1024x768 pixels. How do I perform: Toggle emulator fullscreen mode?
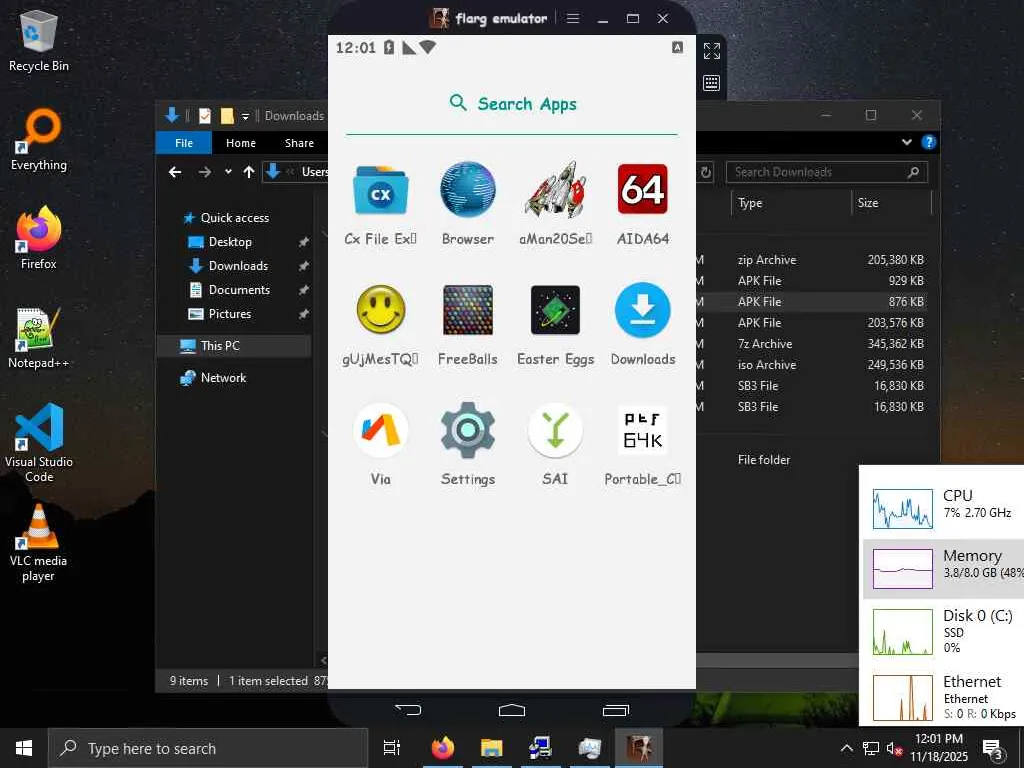(712, 51)
